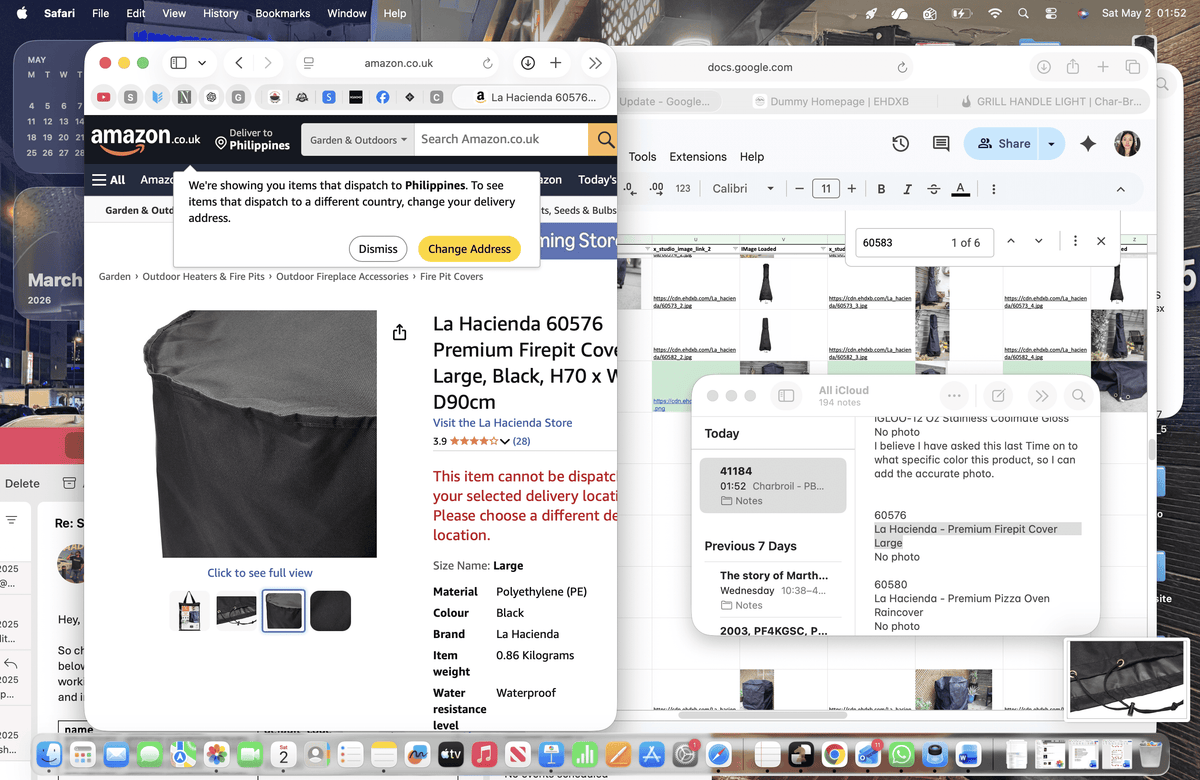Image resolution: width=1200 pixels, height=780 pixels.
Task: Open the History menu in the menu bar
Action: pyautogui.click(x=221, y=14)
